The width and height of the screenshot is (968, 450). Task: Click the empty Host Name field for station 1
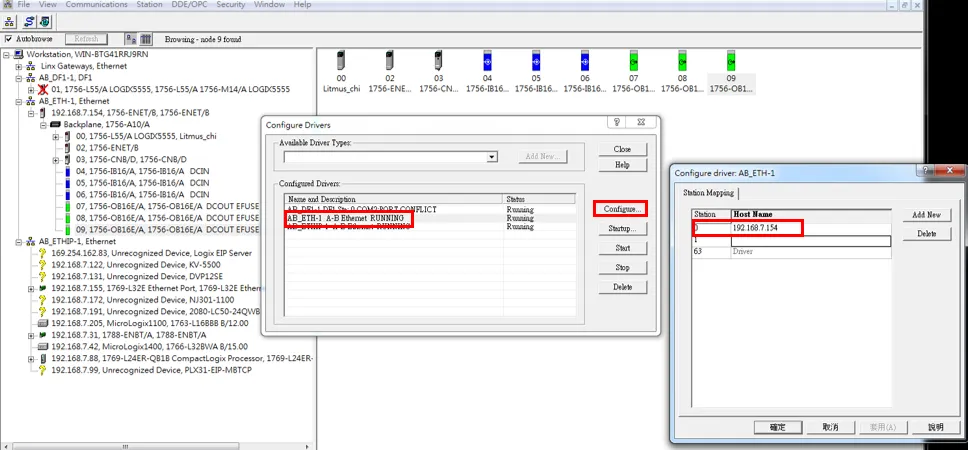(811, 241)
